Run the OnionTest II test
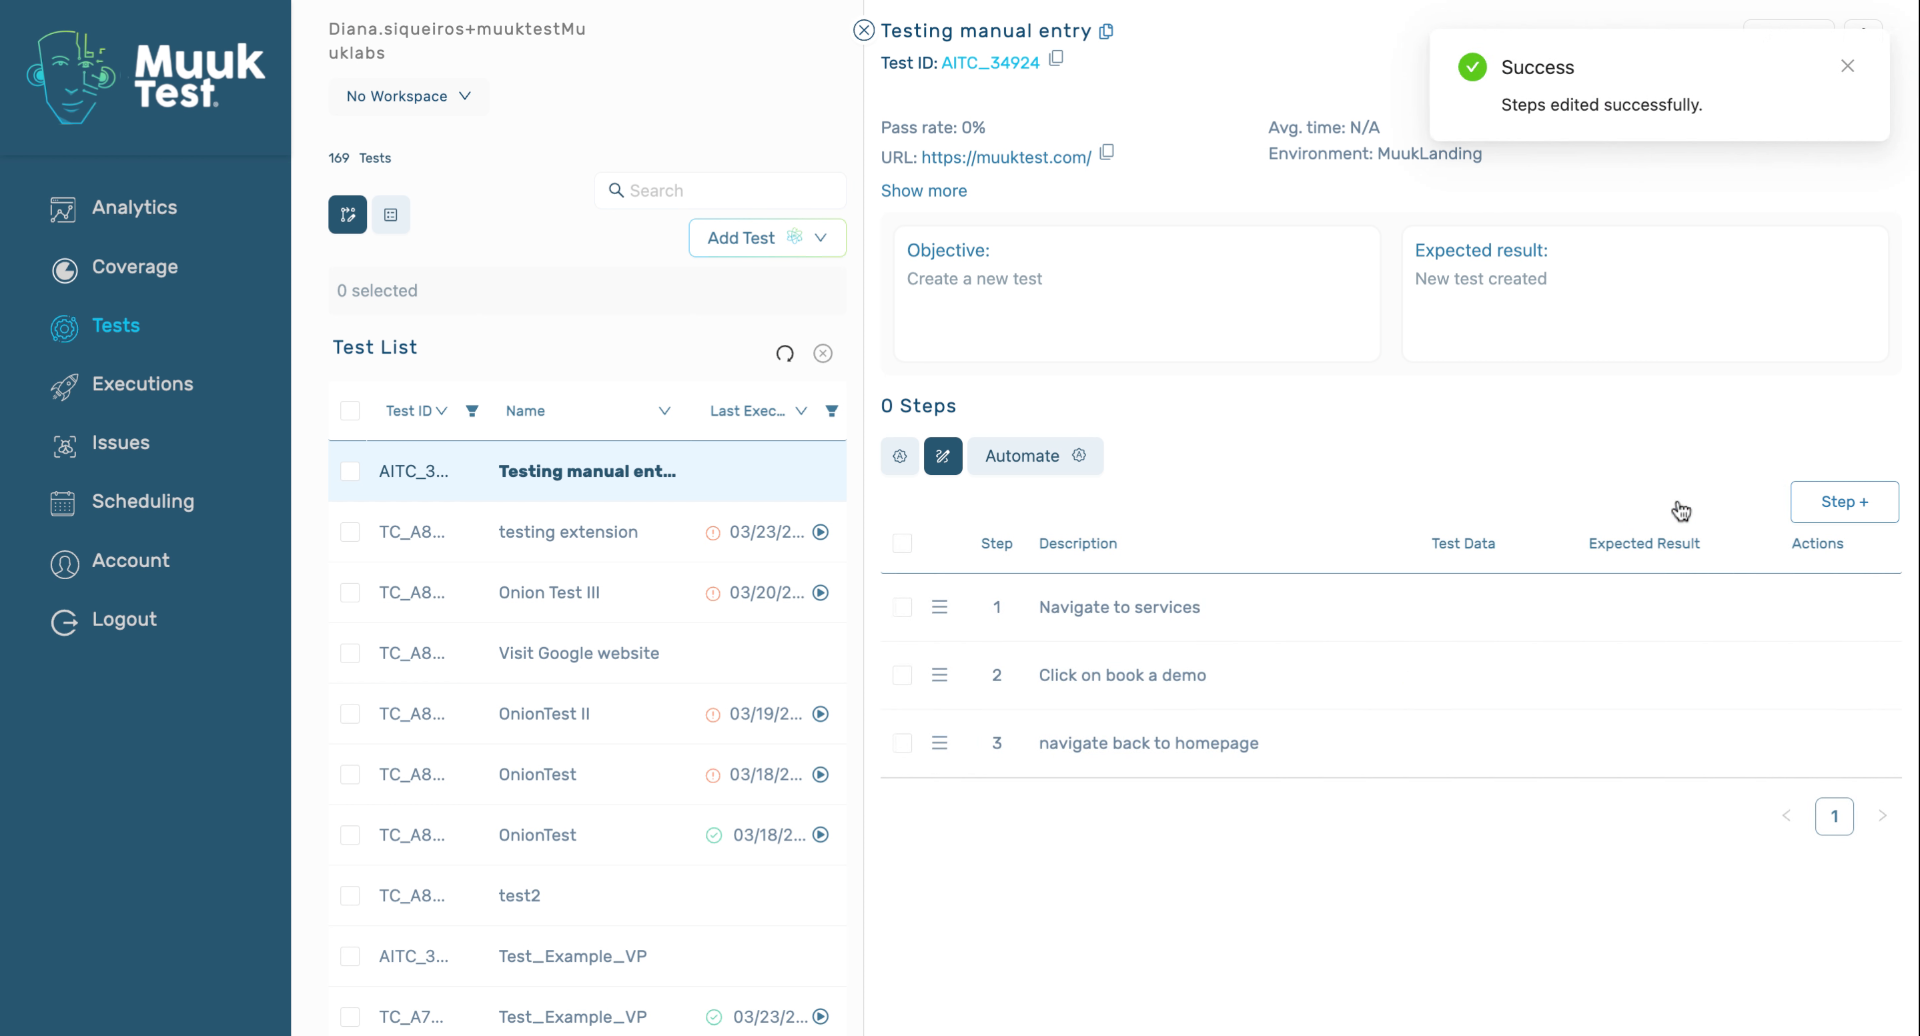Image resolution: width=1920 pixels, height=1036 pixels. click(821, 714)
